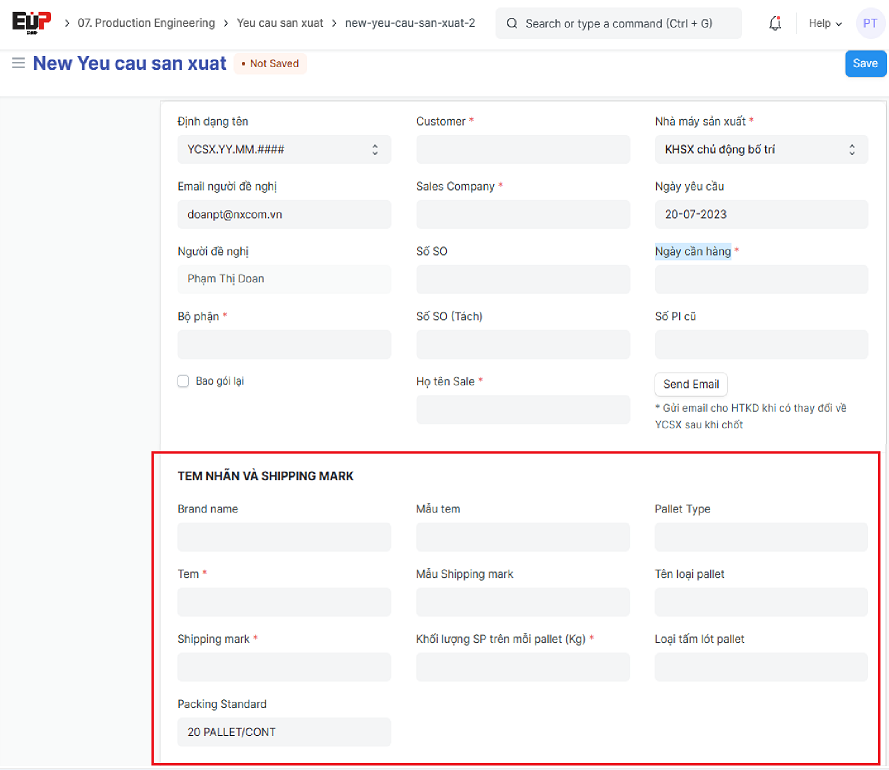889x770 pixels.
Task: Click the Customer input field
Action: point(523,150)
